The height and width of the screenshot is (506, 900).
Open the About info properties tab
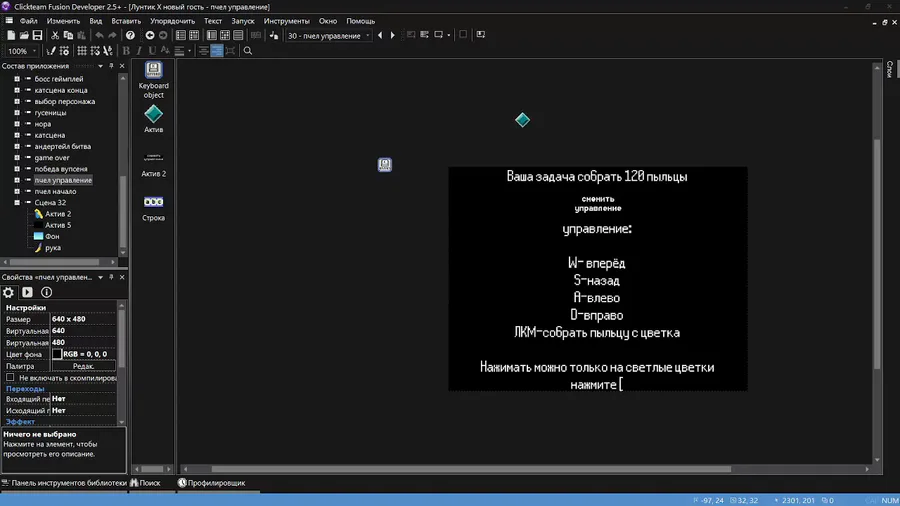(x=46, y=293)
